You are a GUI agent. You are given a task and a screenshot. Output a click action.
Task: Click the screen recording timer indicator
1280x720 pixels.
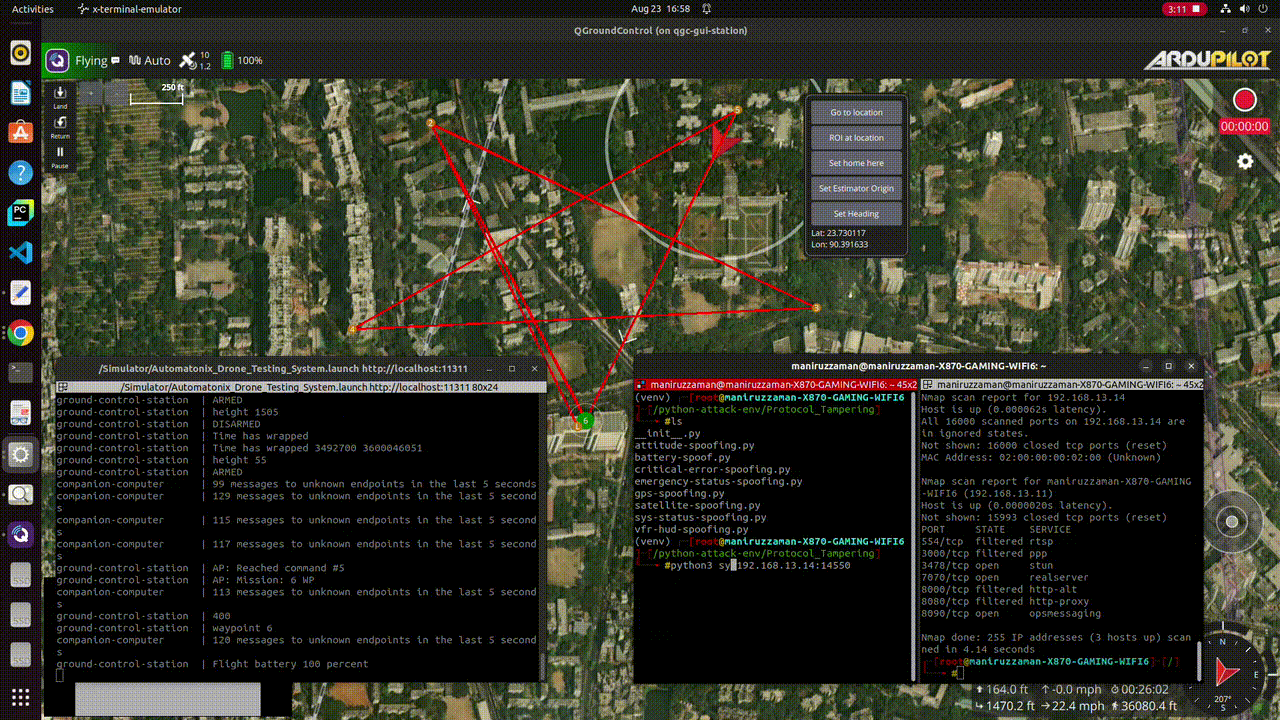[1186, 8]
